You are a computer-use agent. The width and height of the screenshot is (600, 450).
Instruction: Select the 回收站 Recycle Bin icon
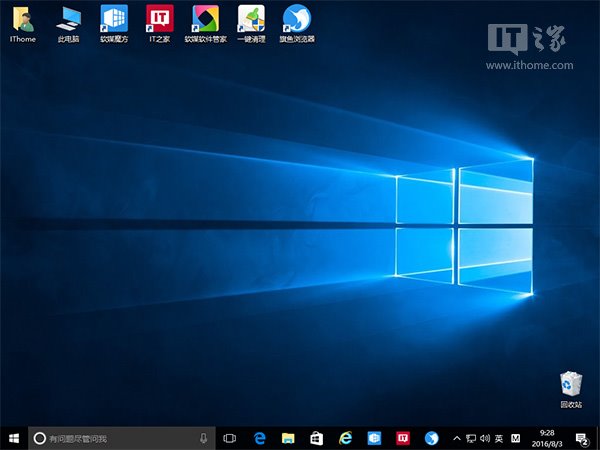point(571,389)
